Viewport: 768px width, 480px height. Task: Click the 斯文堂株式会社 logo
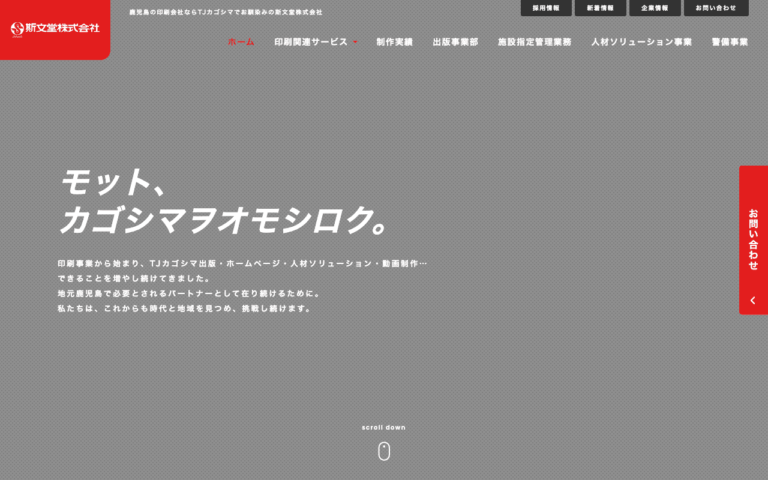55,28
